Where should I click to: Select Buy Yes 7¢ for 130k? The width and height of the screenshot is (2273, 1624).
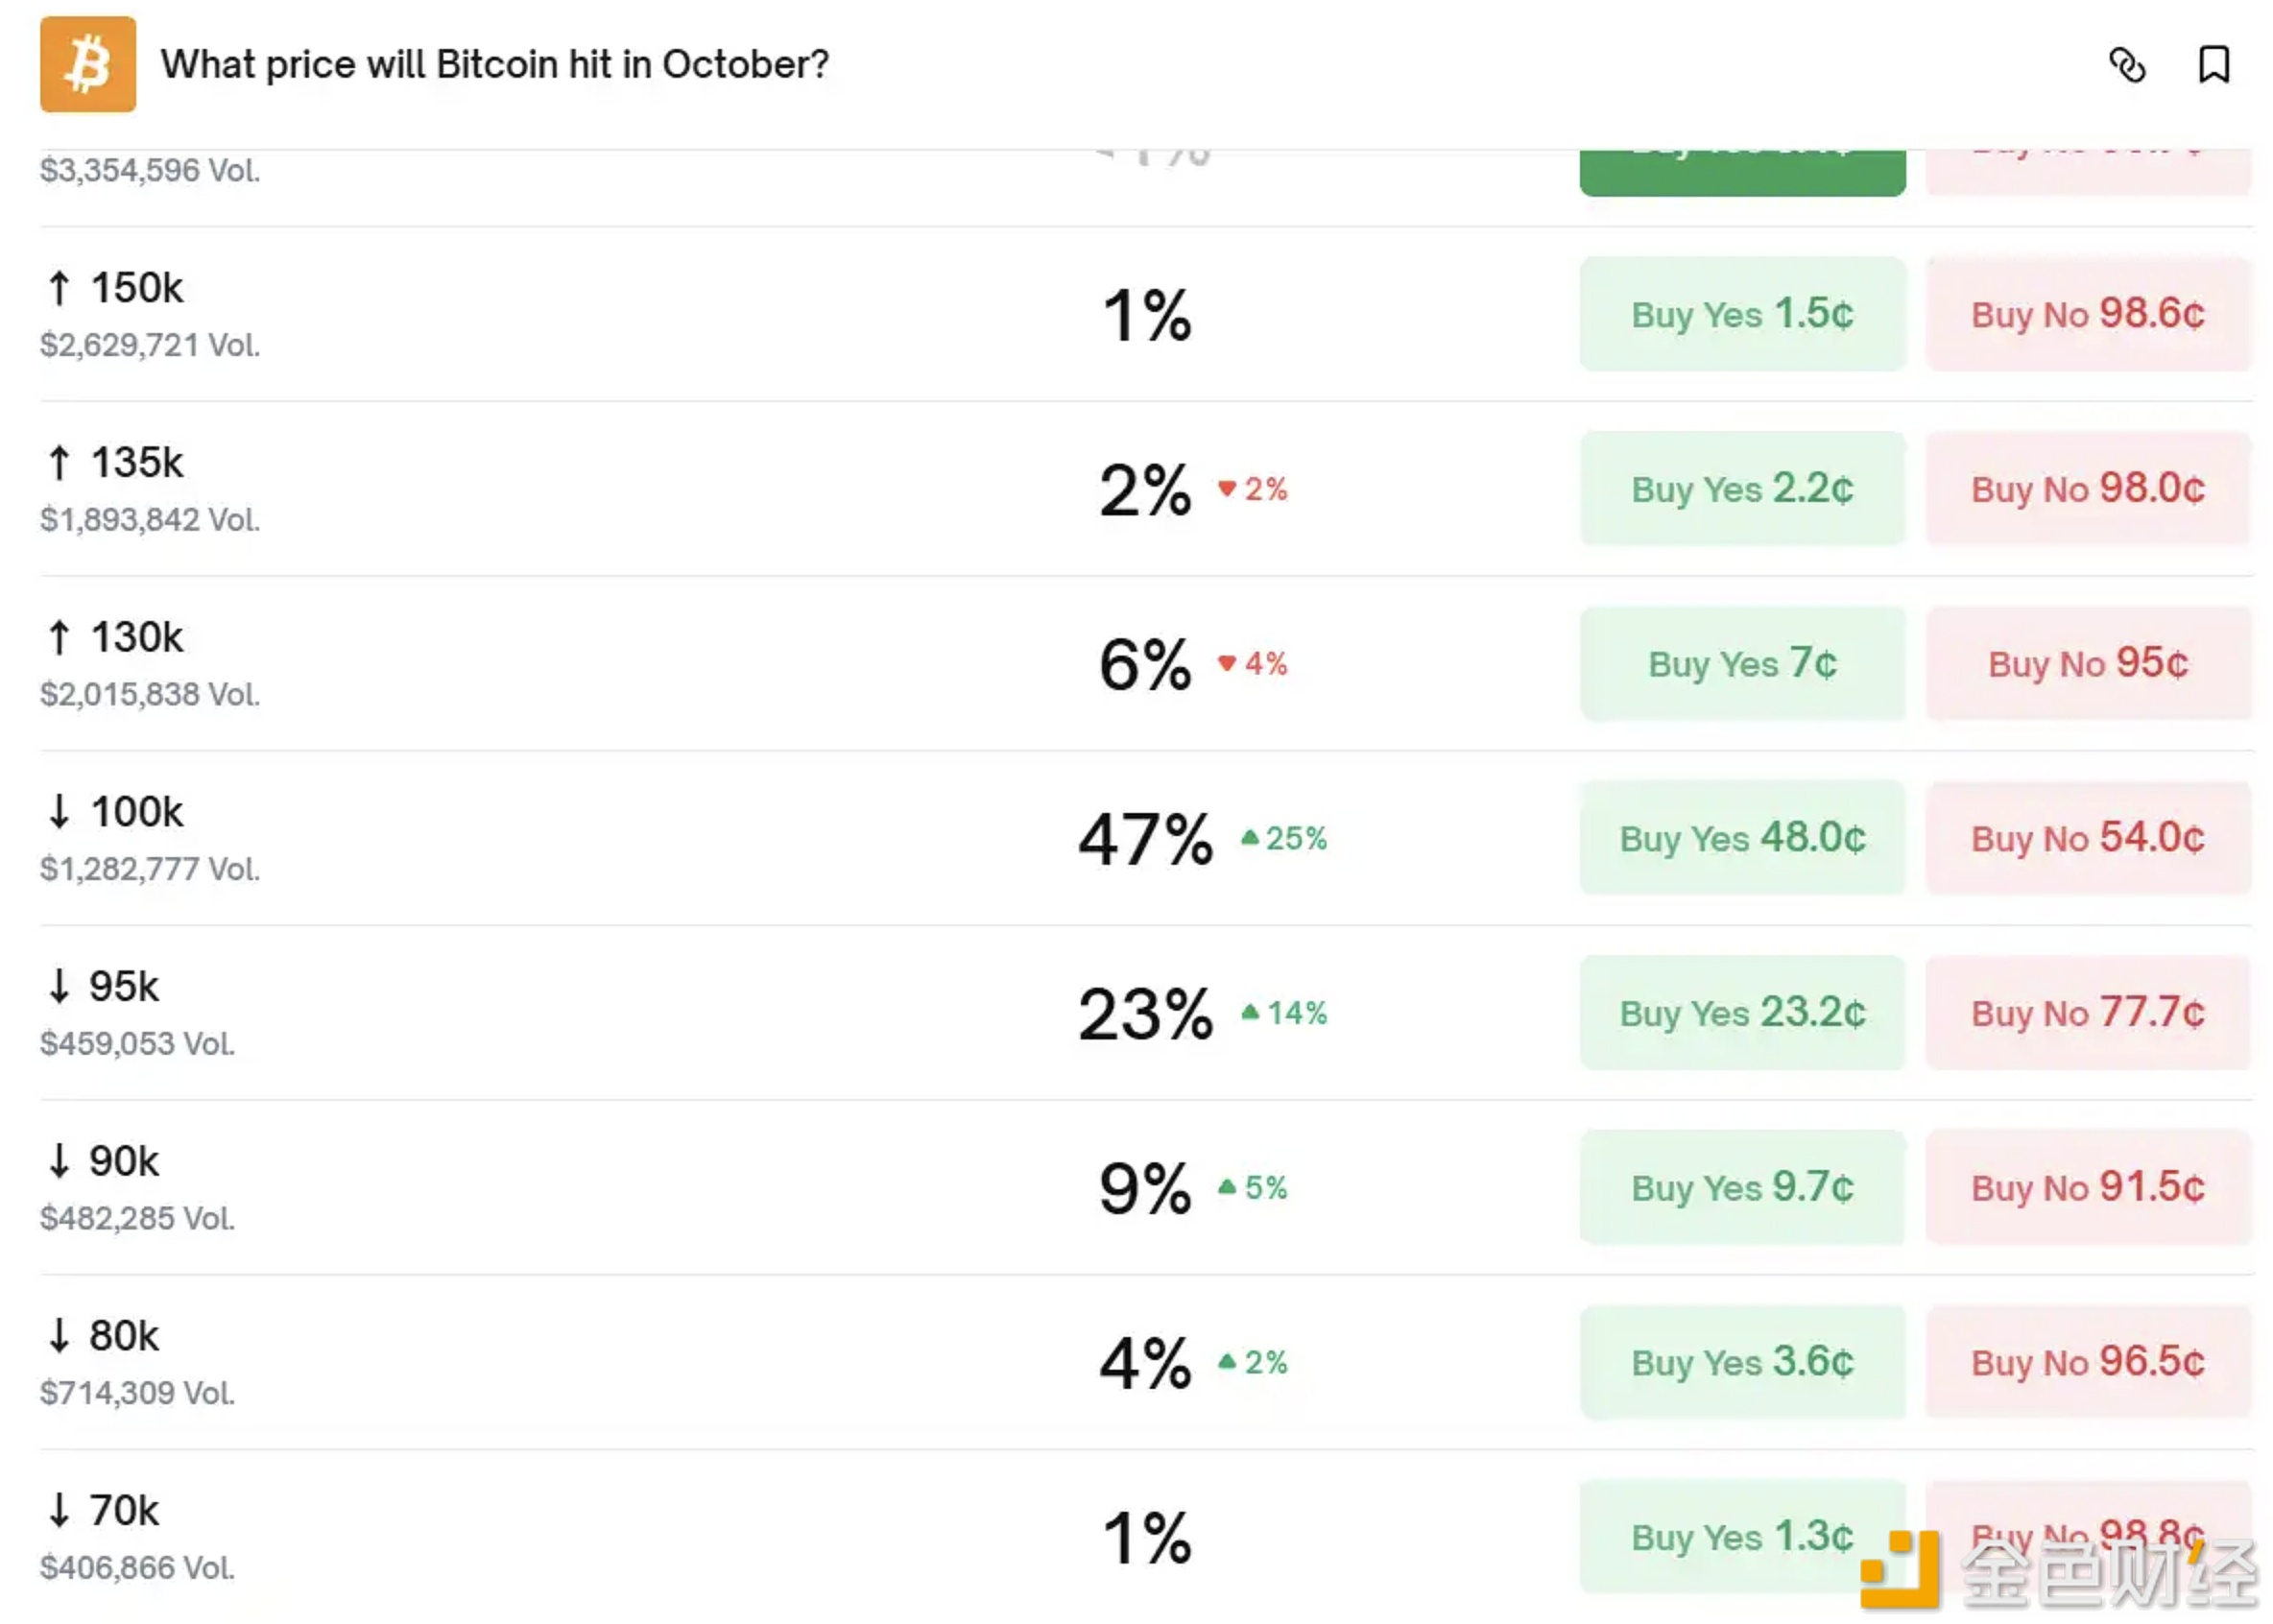[1741, 663]
